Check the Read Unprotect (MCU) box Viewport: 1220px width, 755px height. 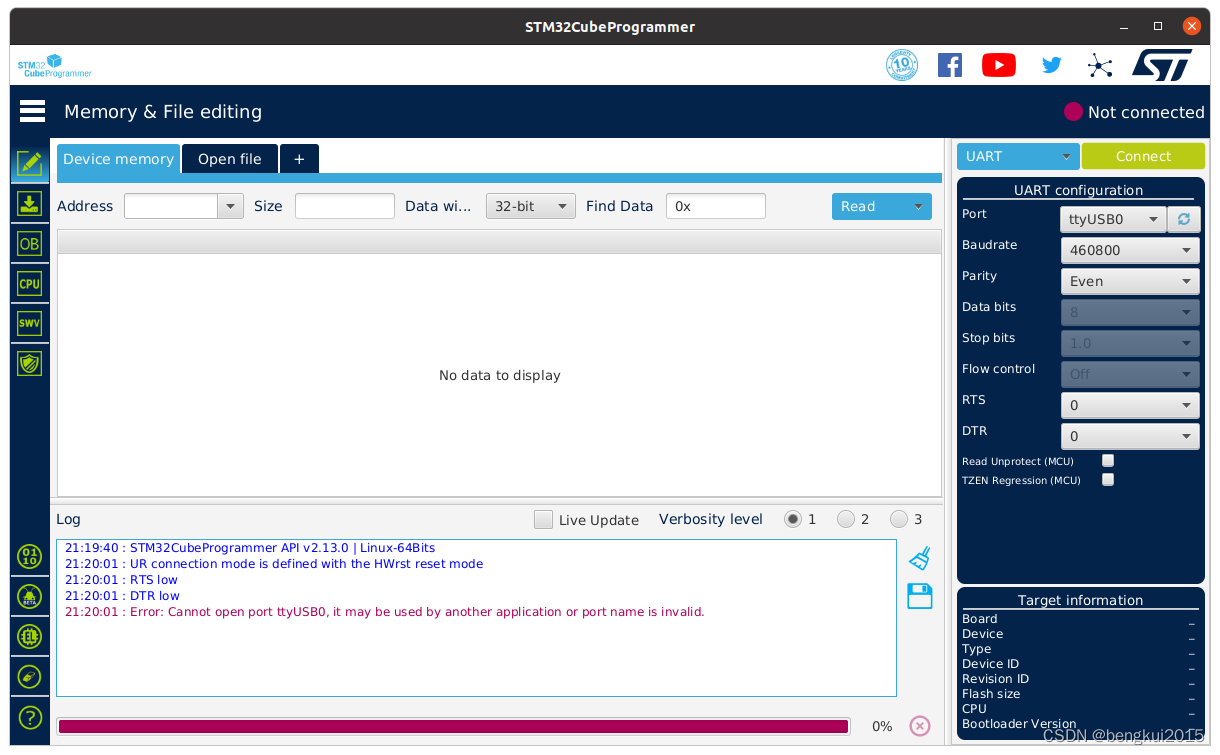1107,460
